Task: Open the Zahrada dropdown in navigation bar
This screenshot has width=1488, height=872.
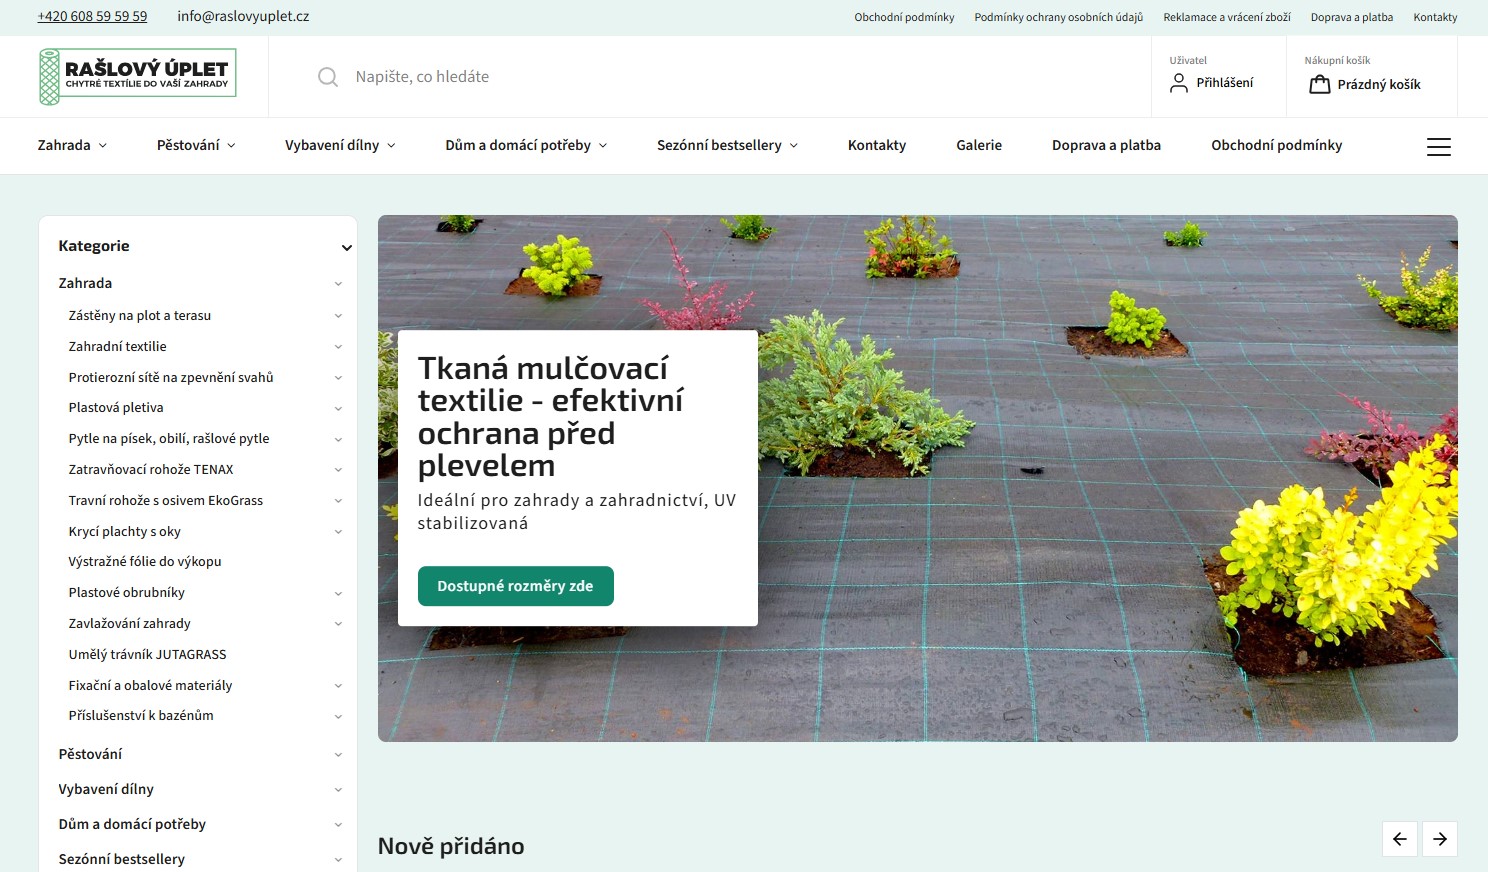Action: 72,146
